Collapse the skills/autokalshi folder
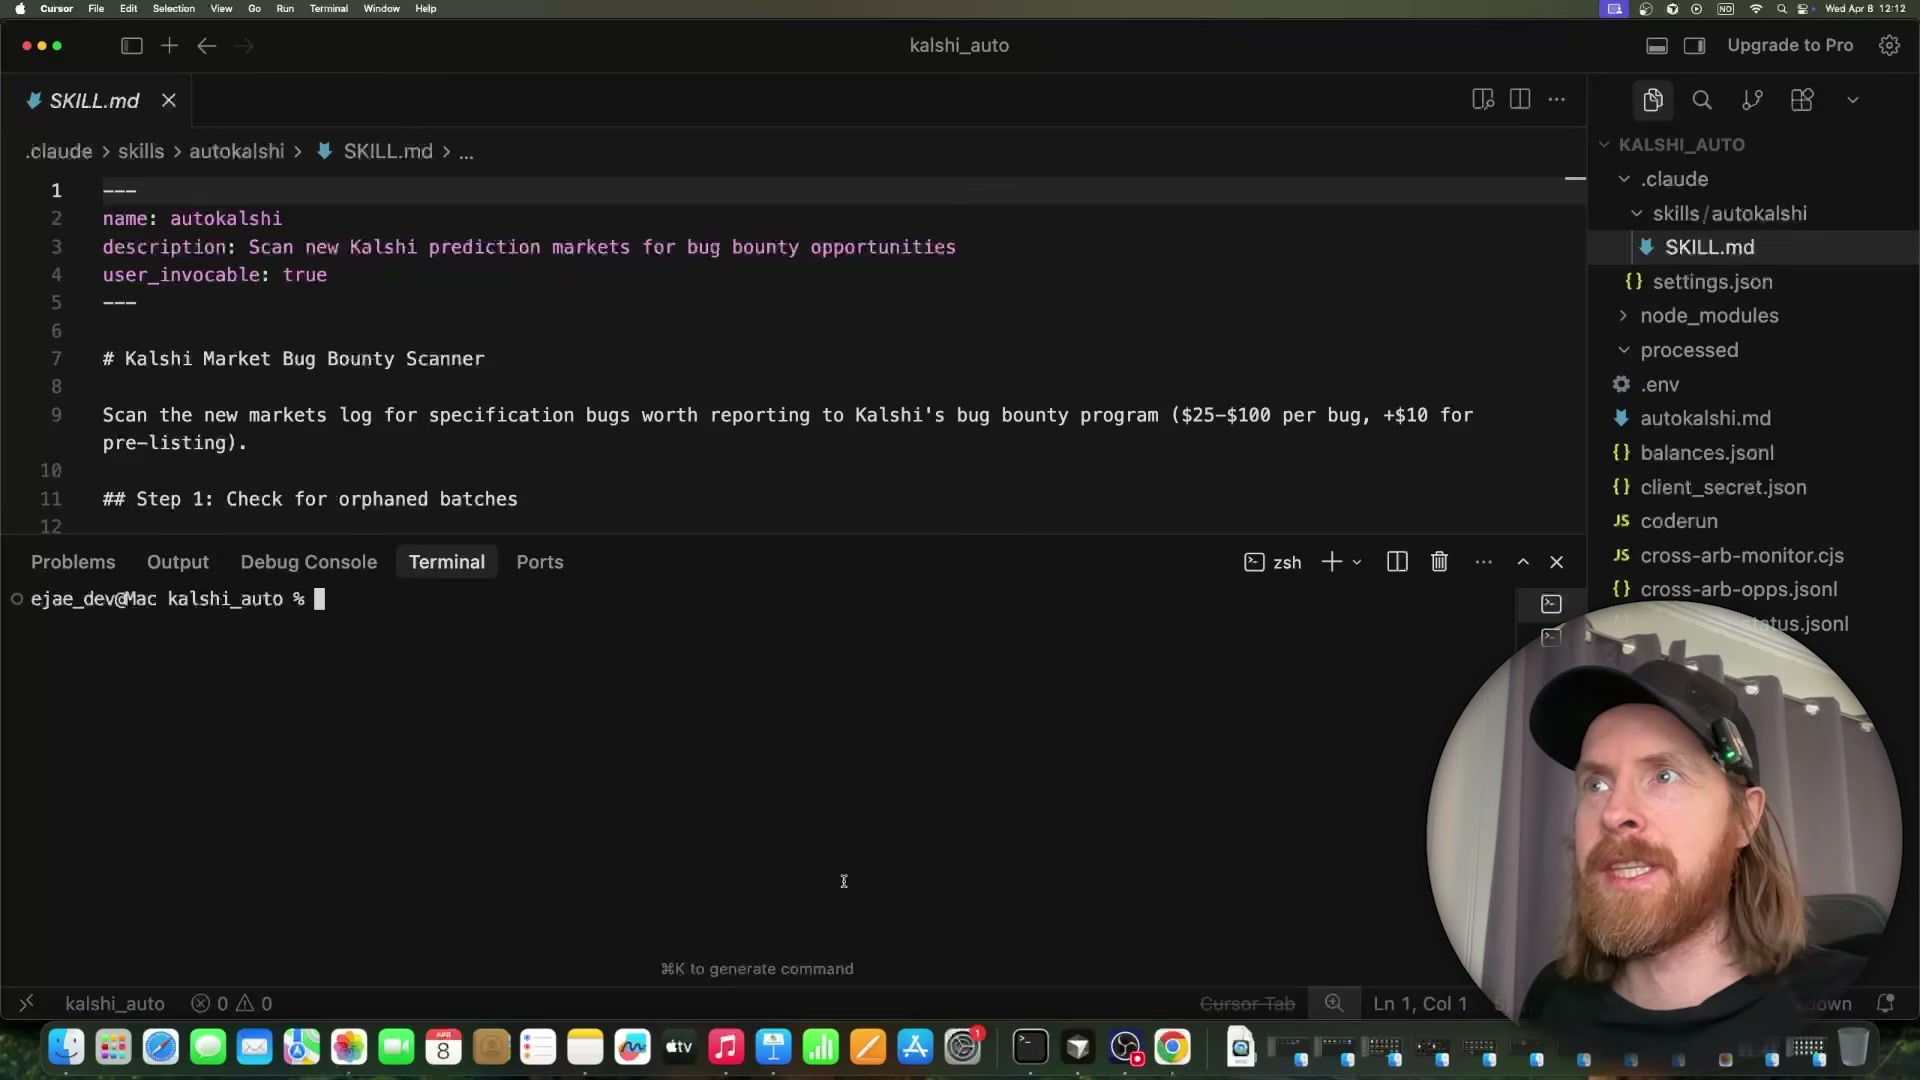This screenshot has height=1080, width=1920. click(x=1637, y=214)
